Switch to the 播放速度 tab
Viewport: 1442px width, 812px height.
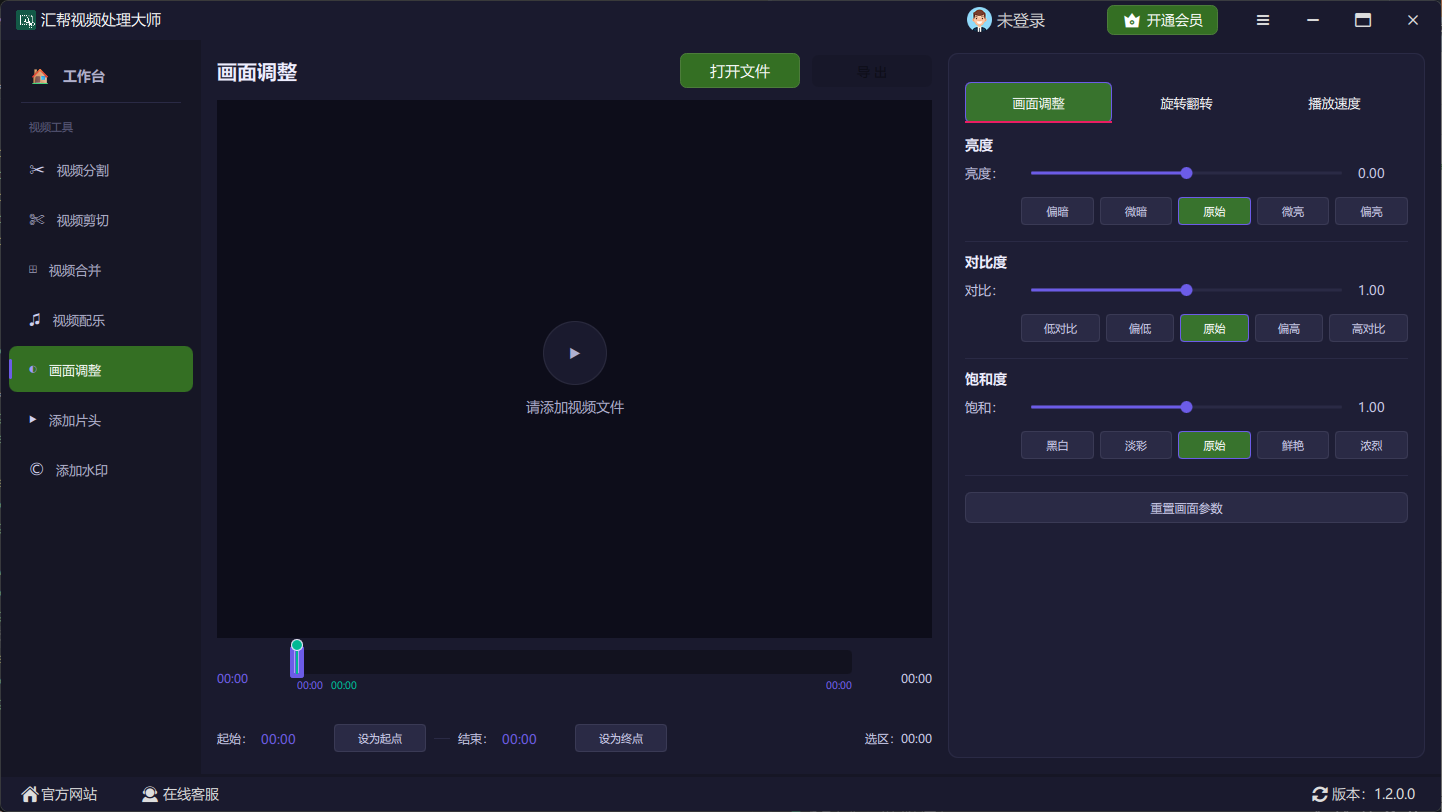[1334, 103]
